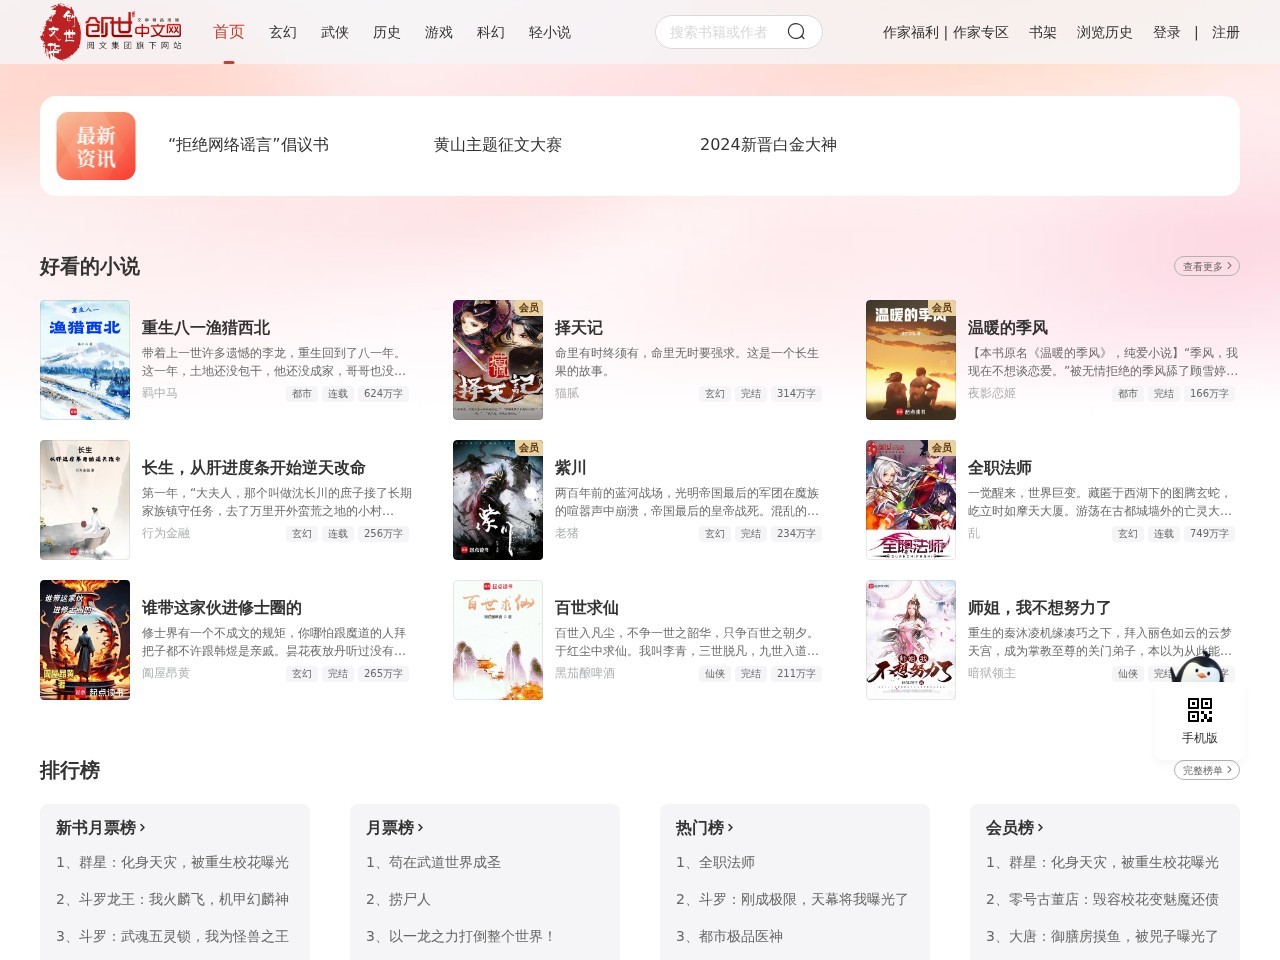Click the 会员 badge on 全职法师 cover
1280x960 pixels.
(x=940, y=449)
